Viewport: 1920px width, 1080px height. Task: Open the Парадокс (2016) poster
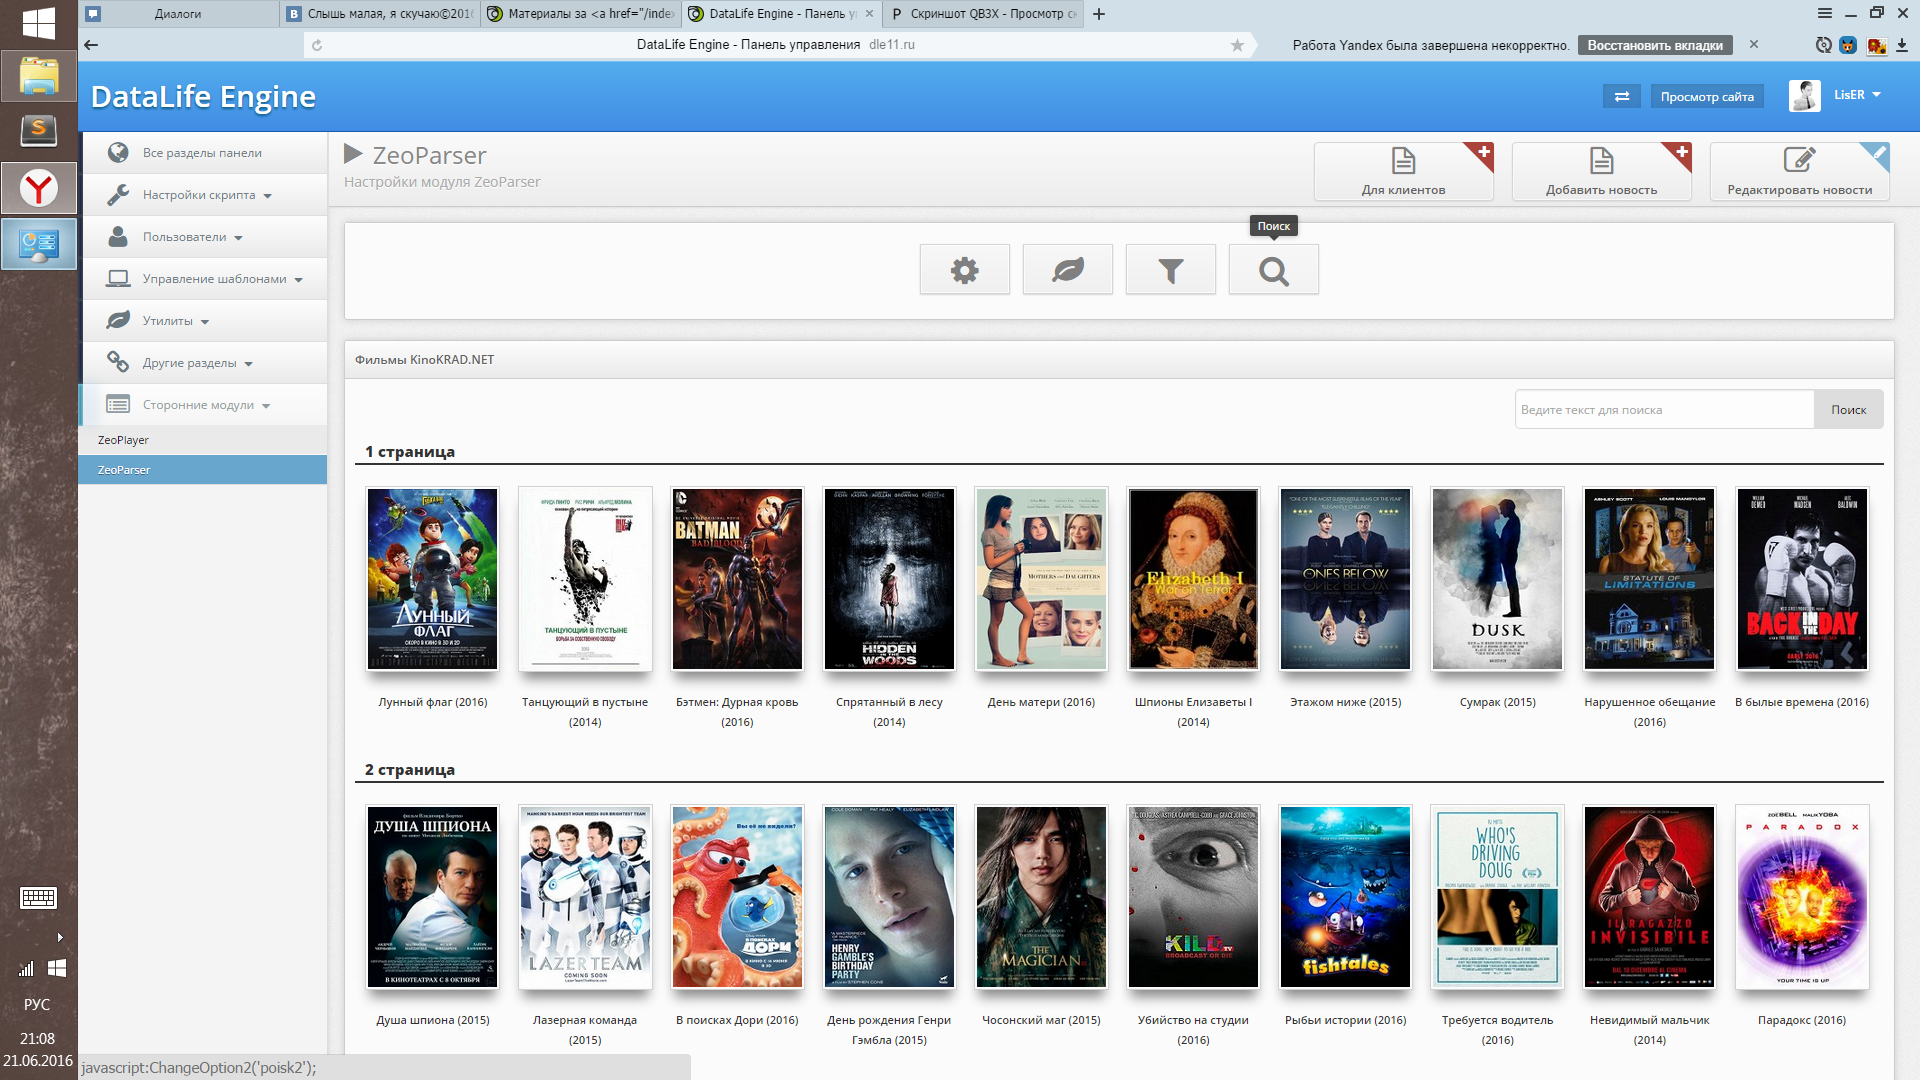pos(1802,897)
